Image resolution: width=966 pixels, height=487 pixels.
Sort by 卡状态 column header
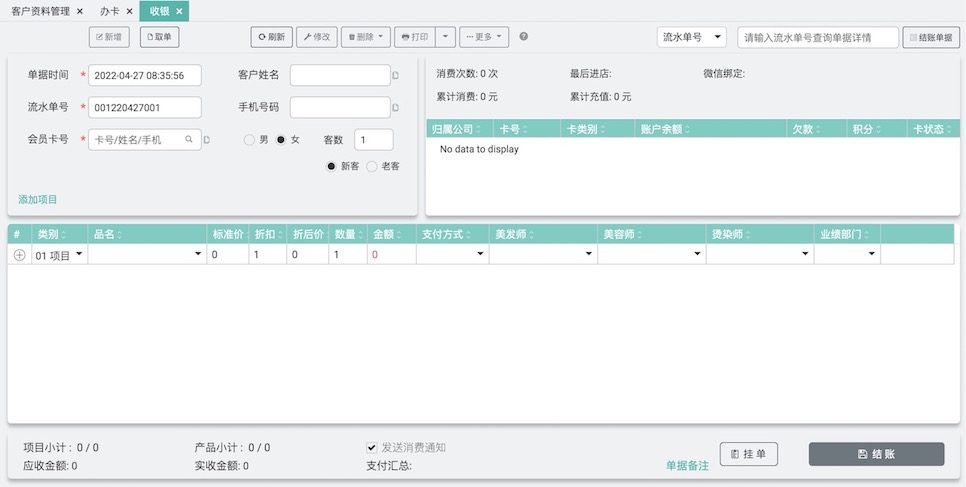pyautogui.click(x=933, y=129)
